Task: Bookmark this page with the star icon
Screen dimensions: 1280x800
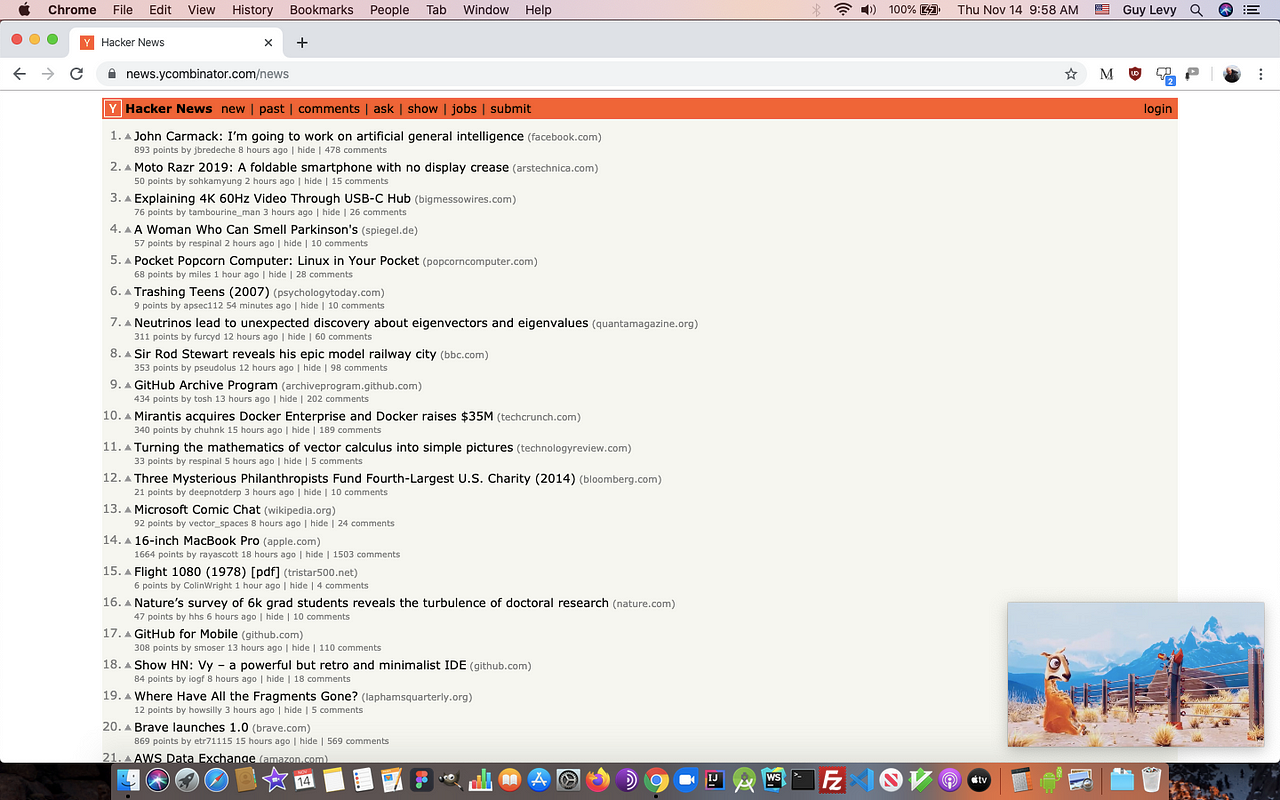Action: 1071,74
